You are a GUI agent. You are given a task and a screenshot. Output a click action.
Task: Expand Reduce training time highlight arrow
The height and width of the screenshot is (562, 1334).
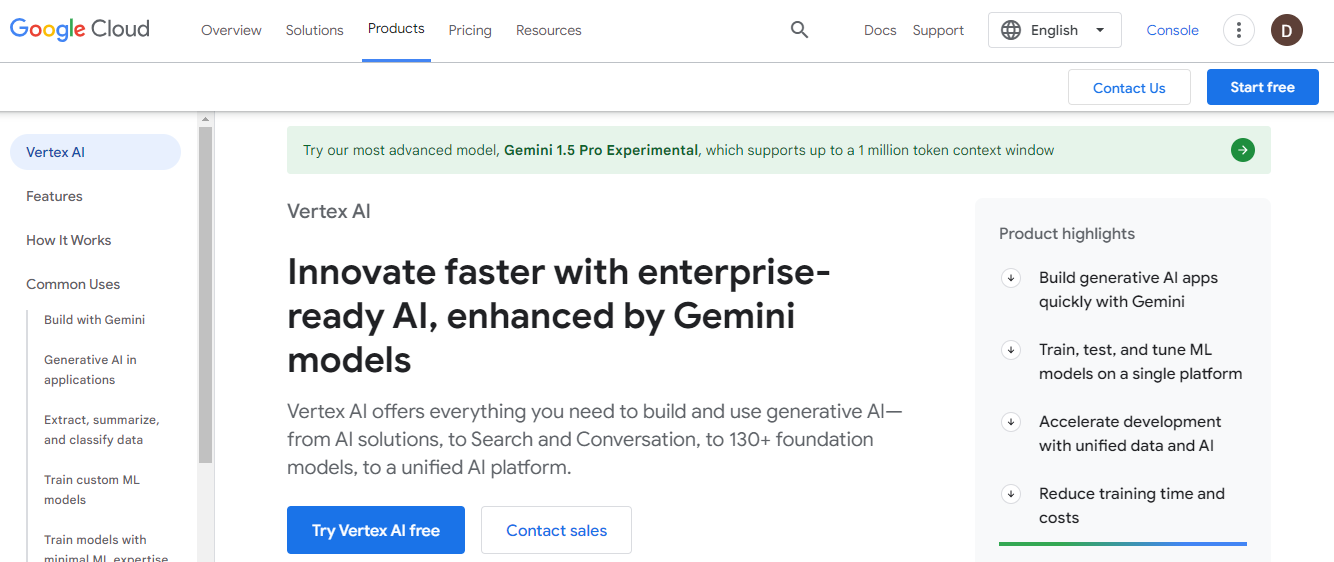point(1011,494)
